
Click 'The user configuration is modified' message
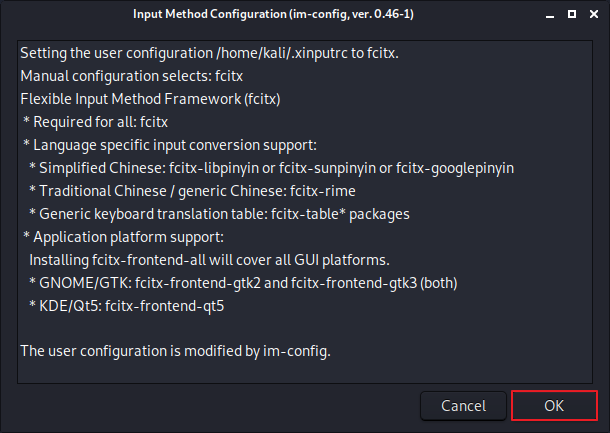click(175, 351)
